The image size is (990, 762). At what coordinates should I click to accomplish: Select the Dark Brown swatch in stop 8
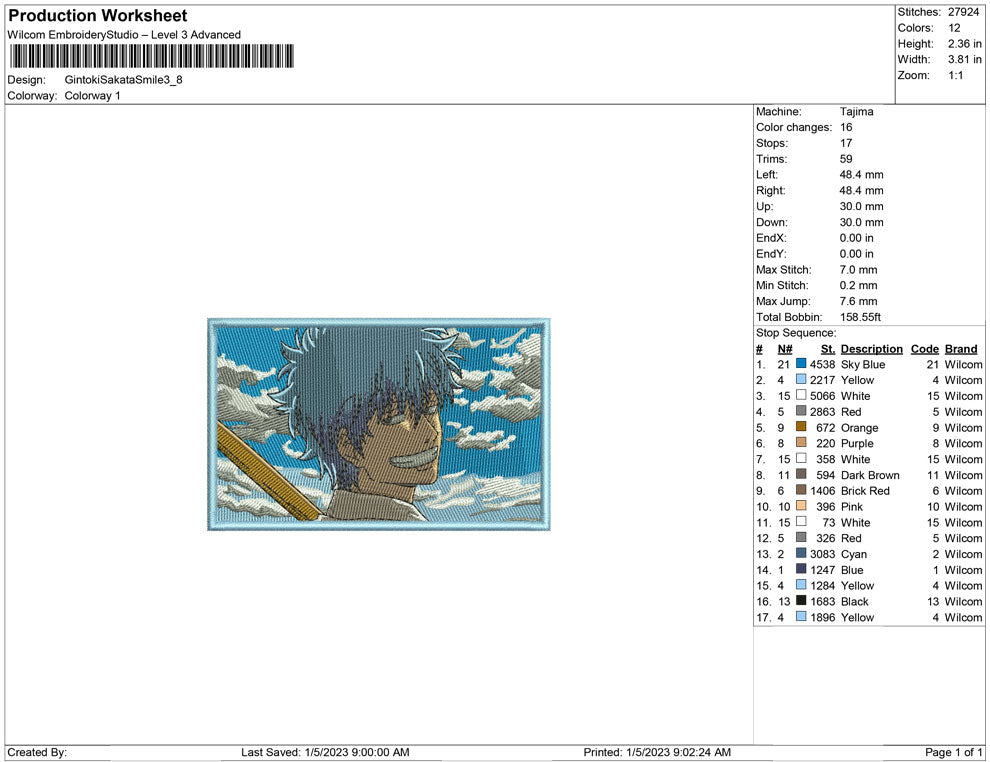click(801, 474)
